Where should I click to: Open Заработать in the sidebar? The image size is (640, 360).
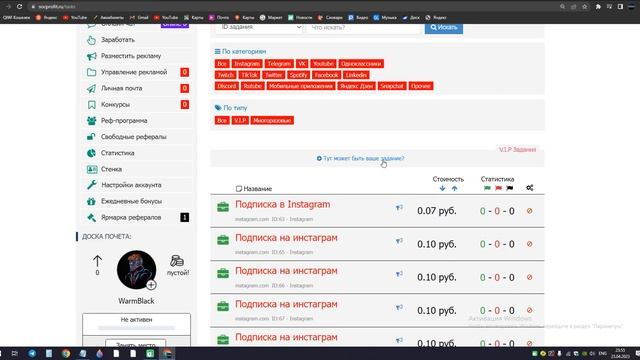coord(118,40)
